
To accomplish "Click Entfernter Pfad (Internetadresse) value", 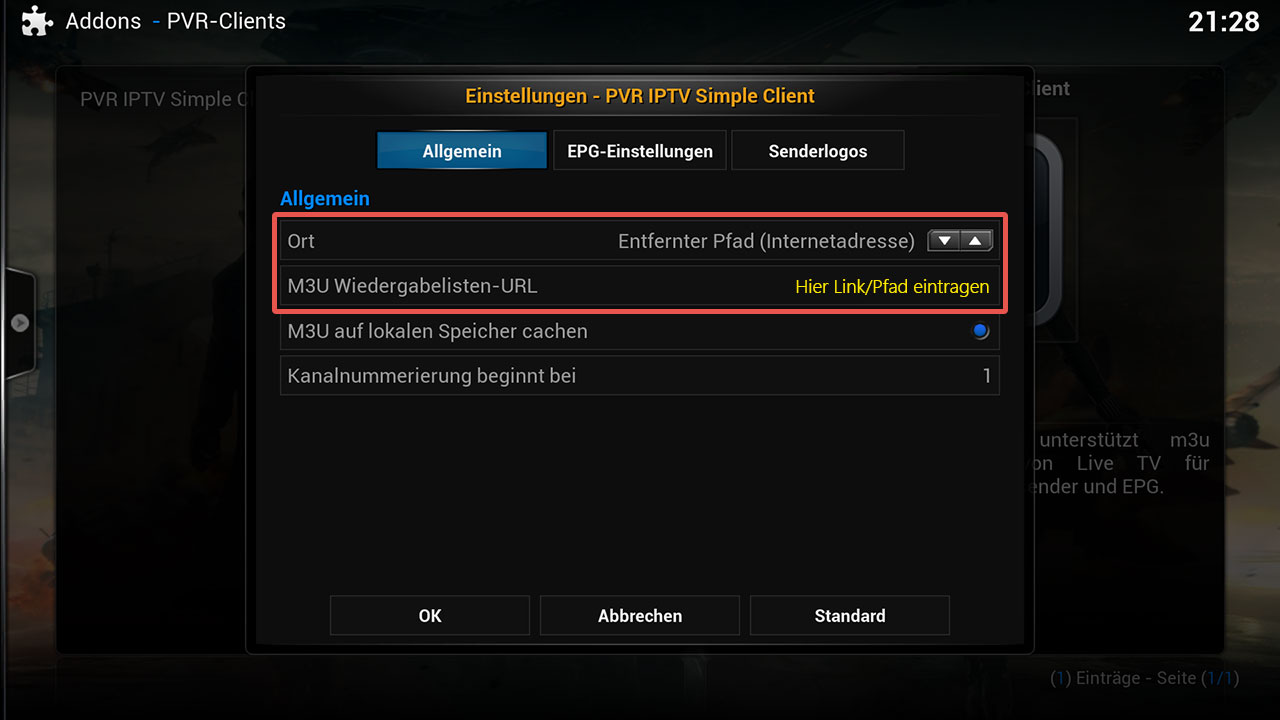I will click(766, 241).
